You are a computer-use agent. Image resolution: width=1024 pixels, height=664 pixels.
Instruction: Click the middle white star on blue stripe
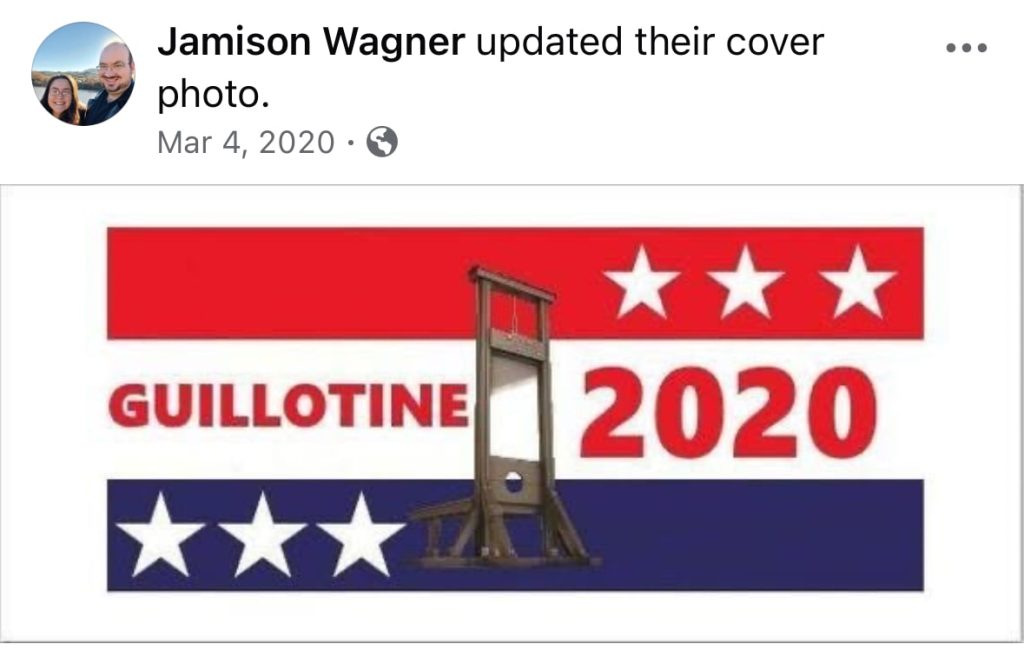[x=263, y=535]
